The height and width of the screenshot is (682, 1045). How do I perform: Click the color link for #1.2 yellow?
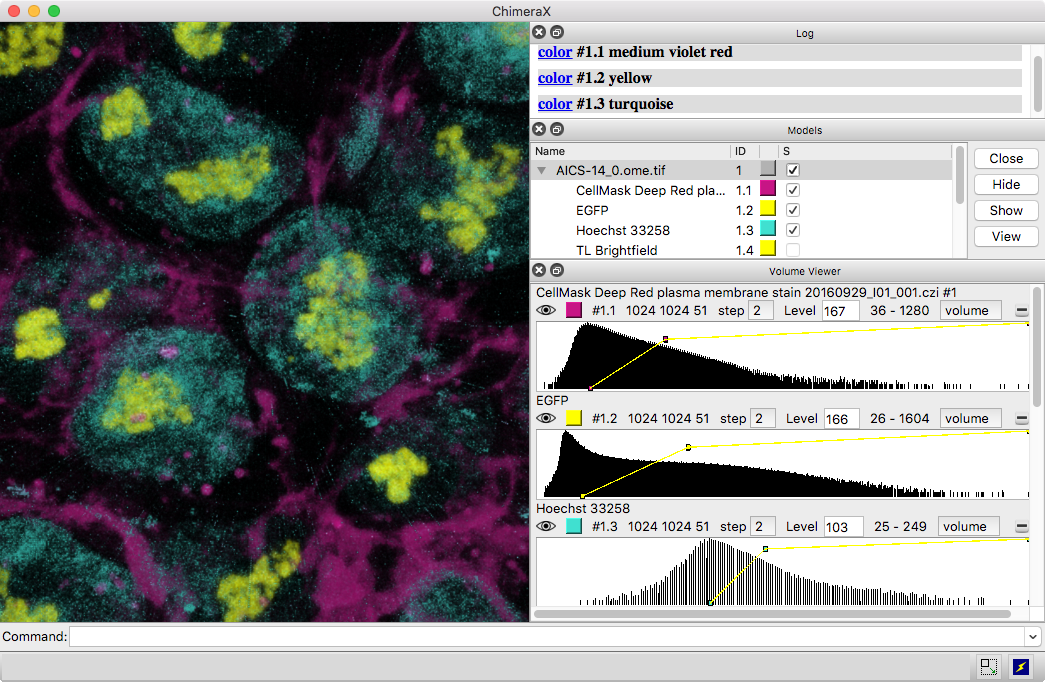coord(555,78)
